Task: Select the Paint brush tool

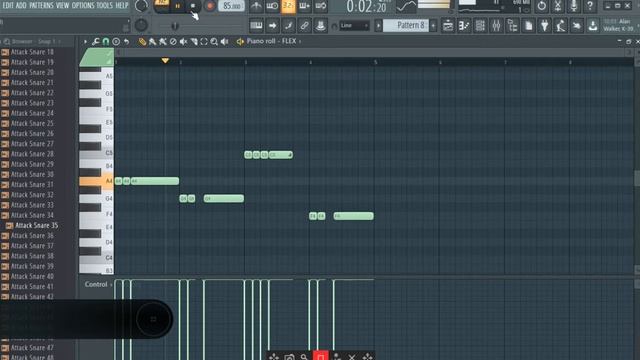Action: coord(152,41)
